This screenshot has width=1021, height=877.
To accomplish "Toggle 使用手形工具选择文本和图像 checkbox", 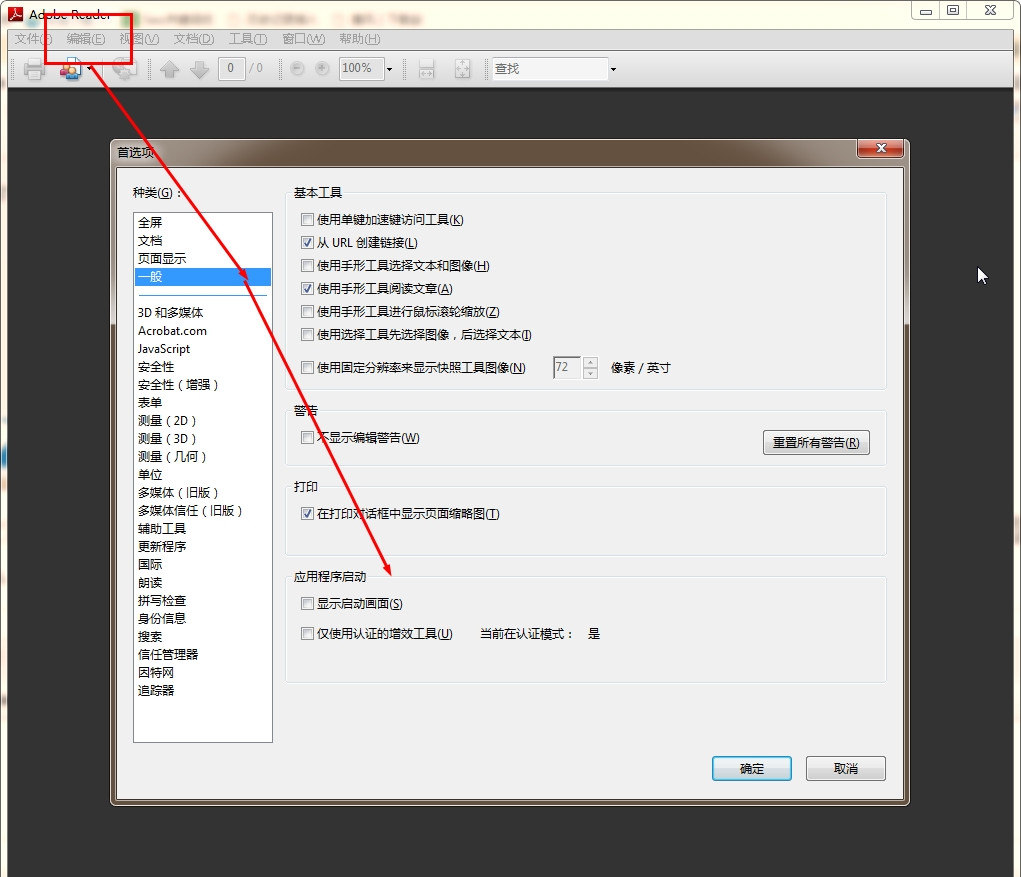I will point(307,265).
